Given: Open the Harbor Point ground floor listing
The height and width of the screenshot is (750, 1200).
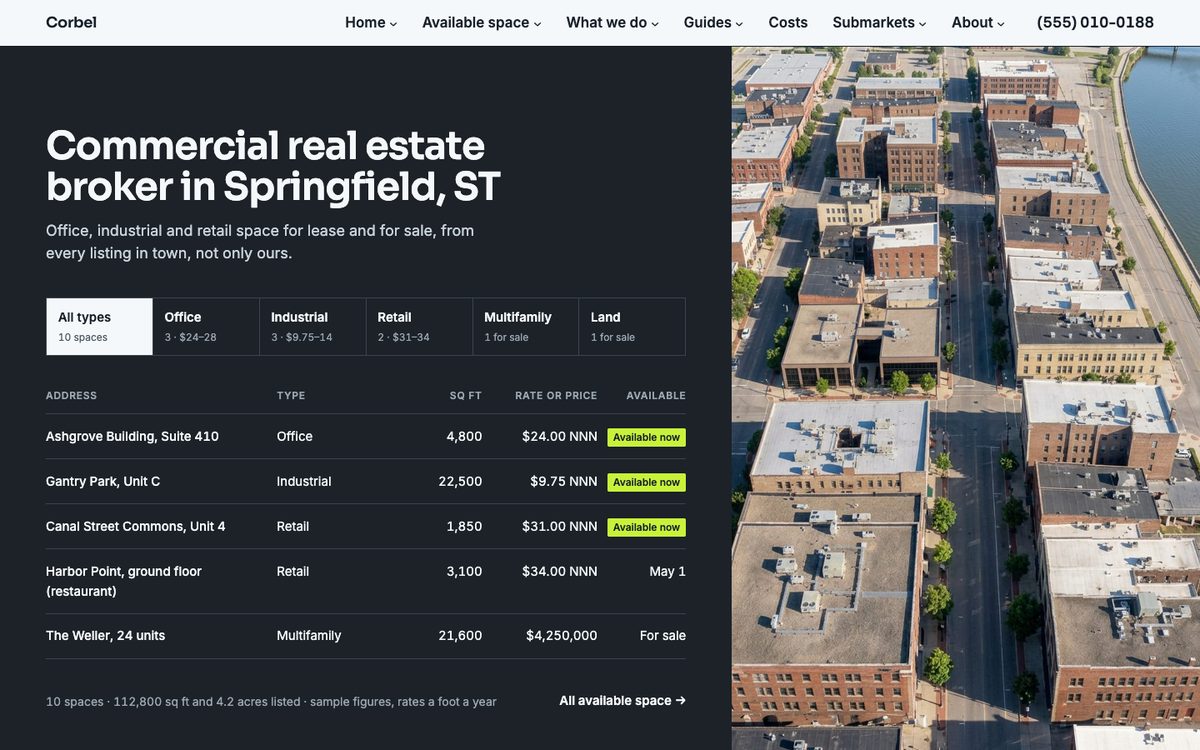Looking at the screenshot, I should 124,581.
